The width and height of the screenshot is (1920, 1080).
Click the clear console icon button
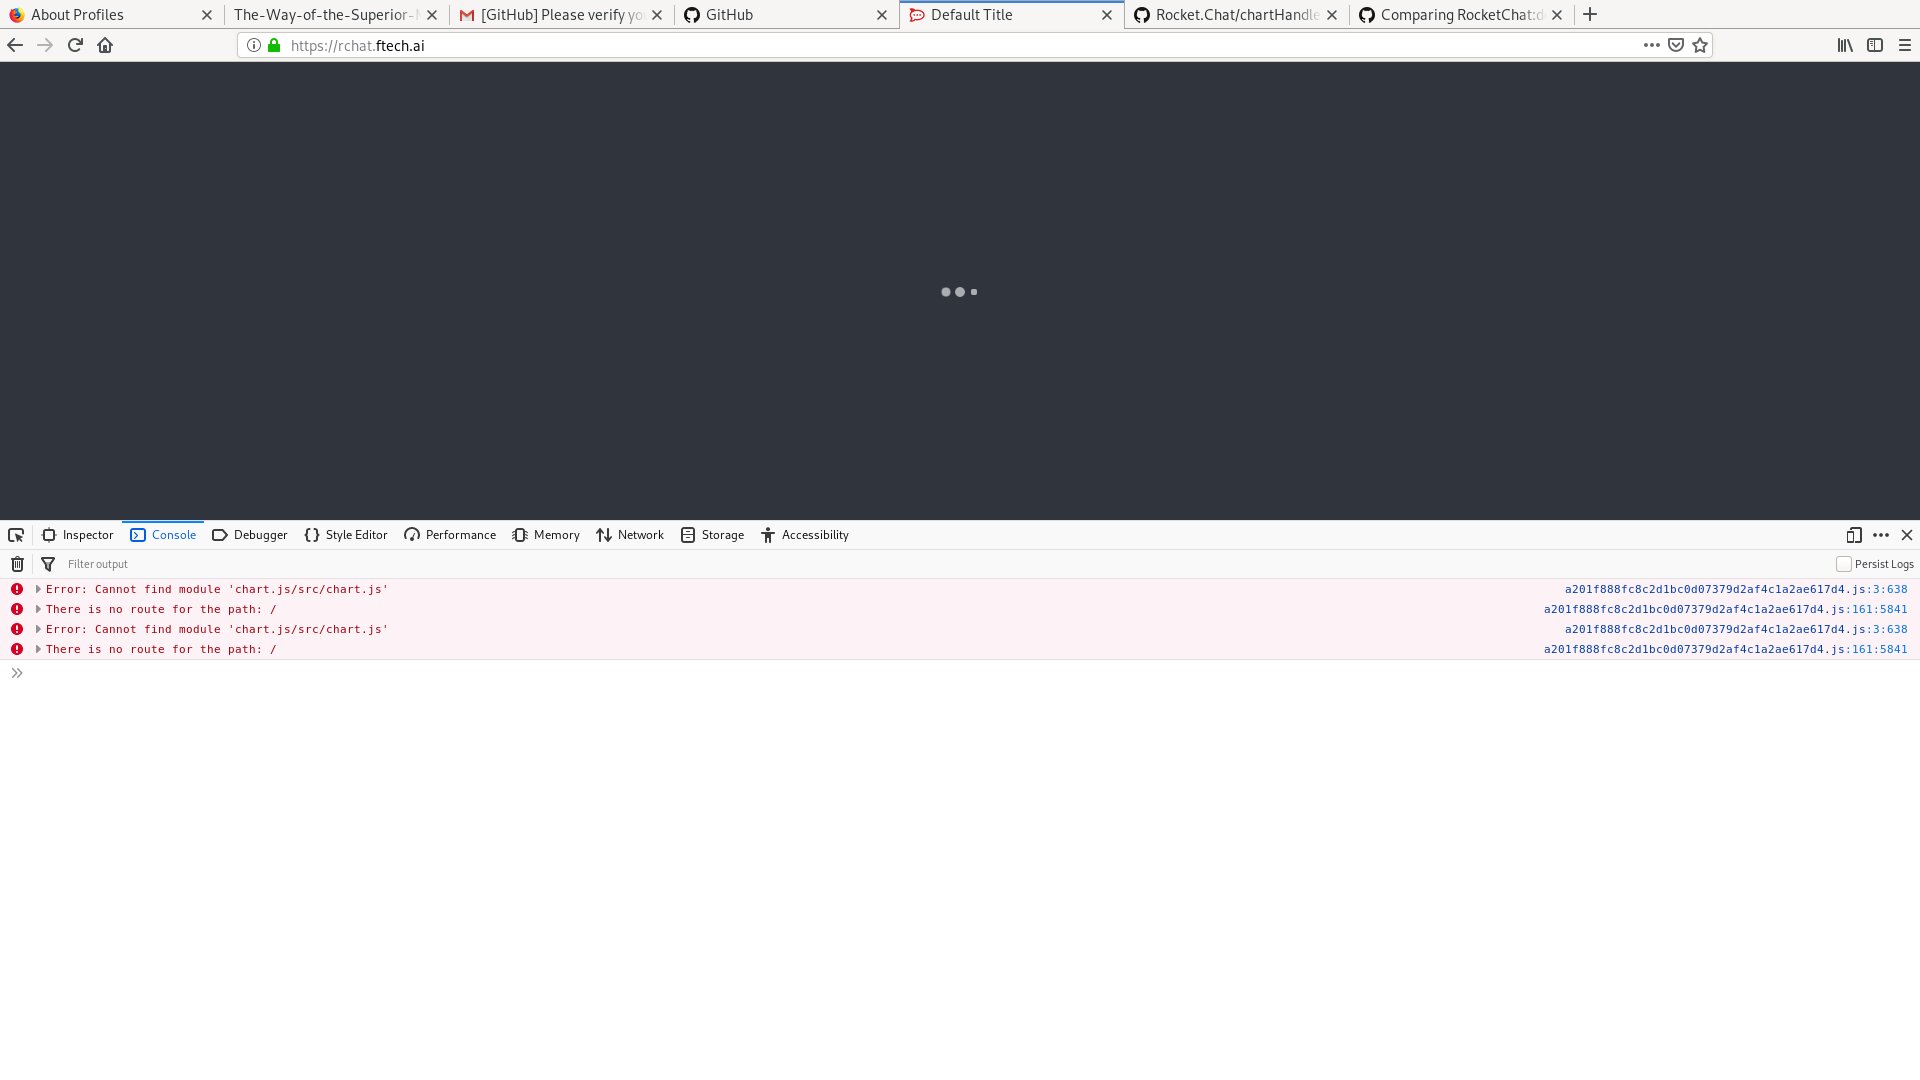point(17,563)
